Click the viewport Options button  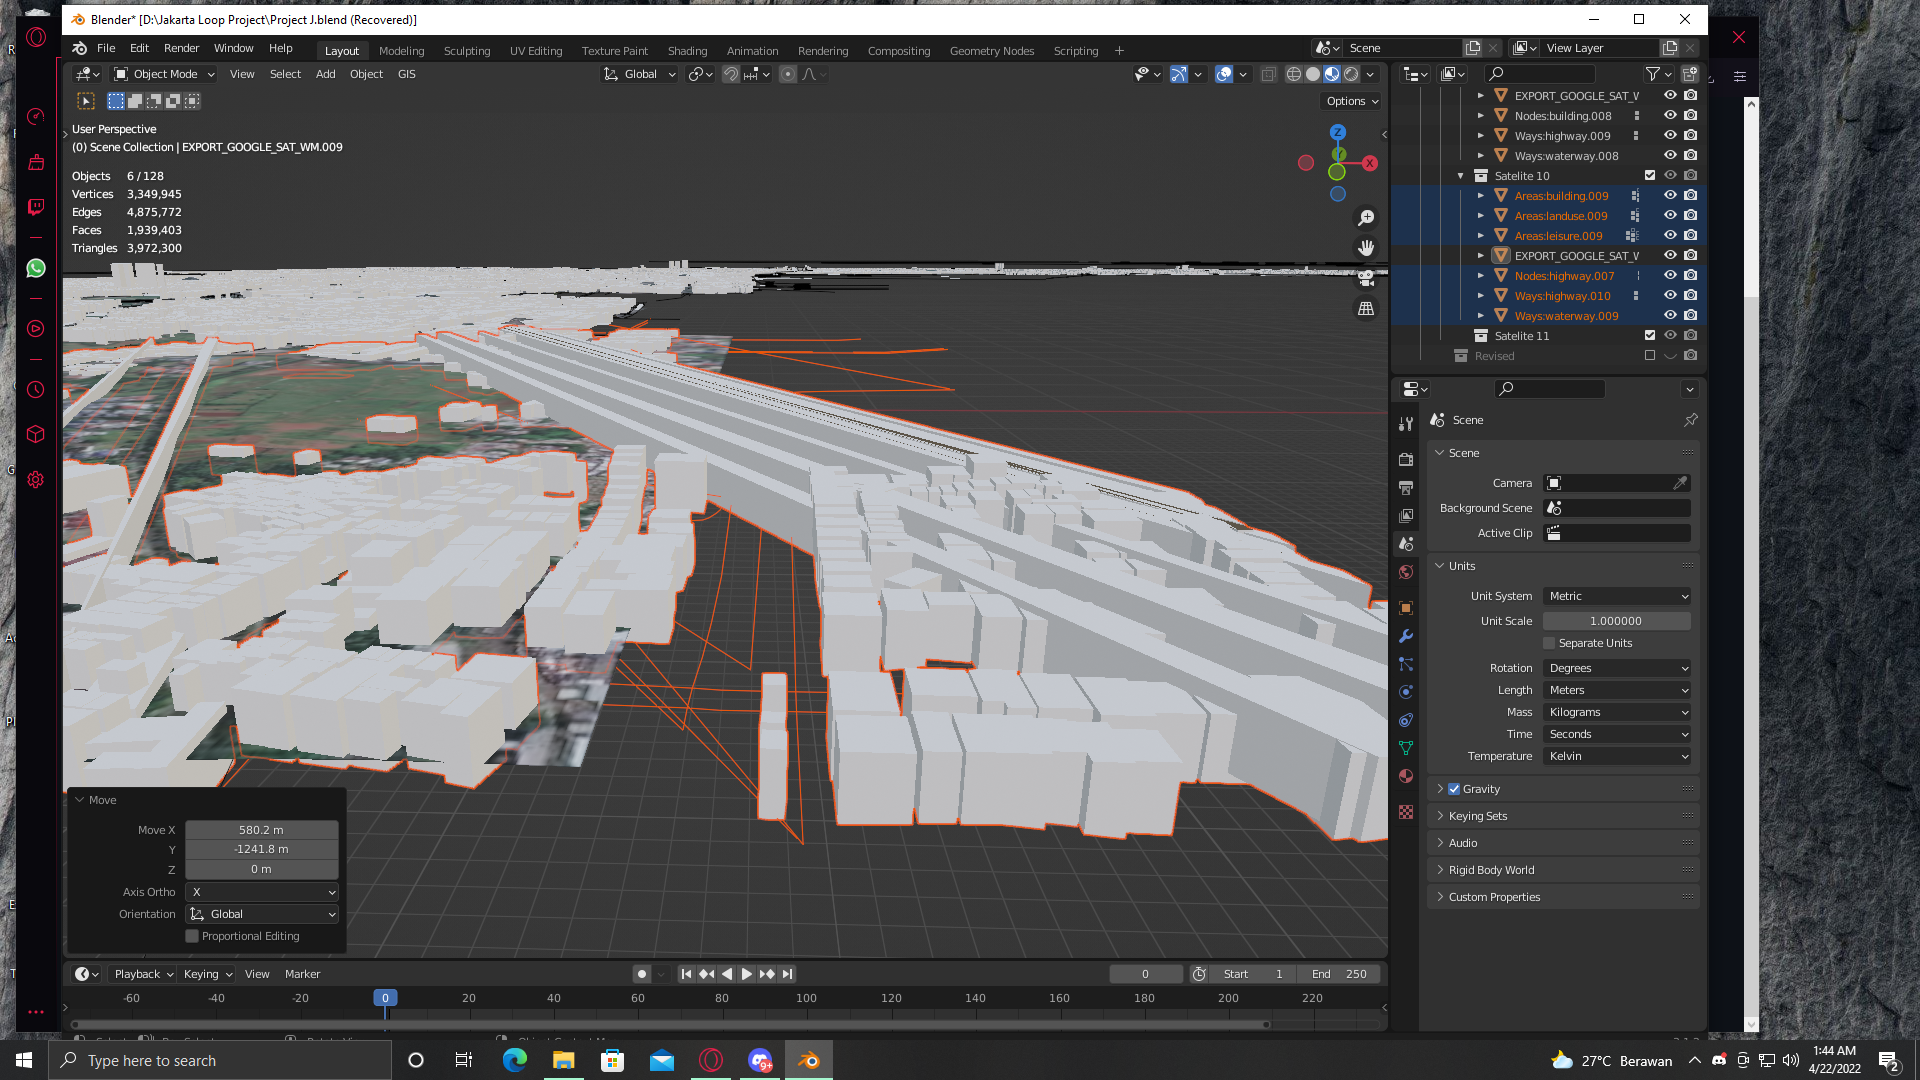(x=1352, y=101)
